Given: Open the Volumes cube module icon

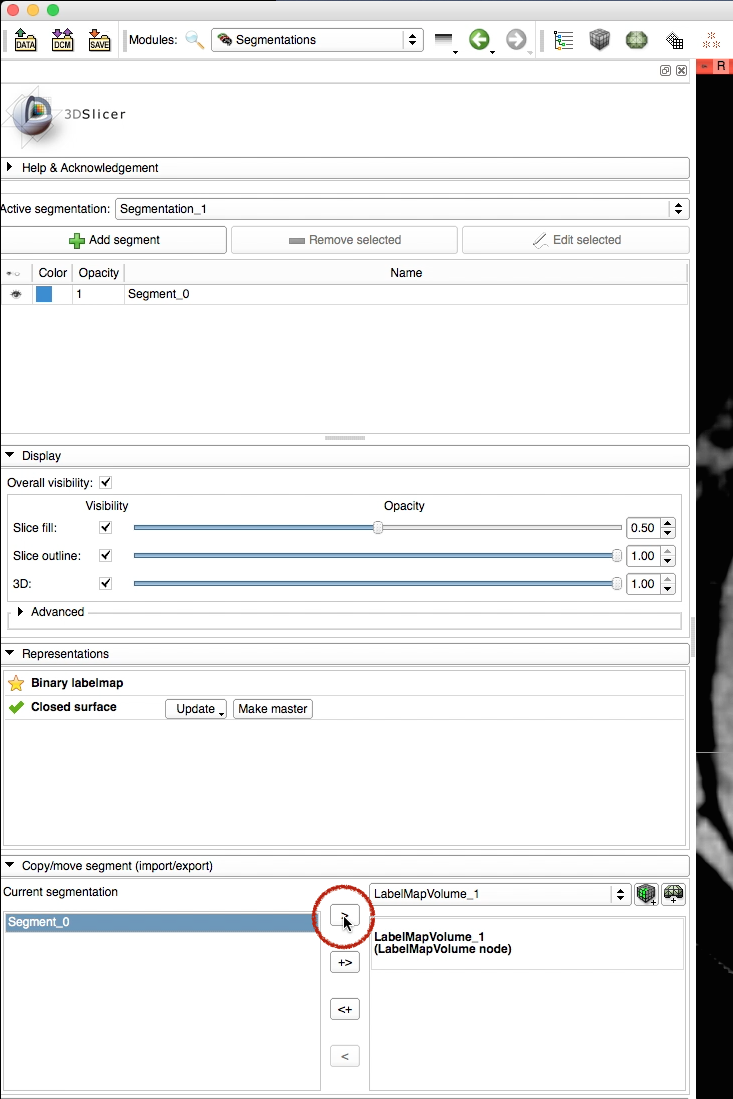Looking at the screenshot, I should (x=599, y=40).
